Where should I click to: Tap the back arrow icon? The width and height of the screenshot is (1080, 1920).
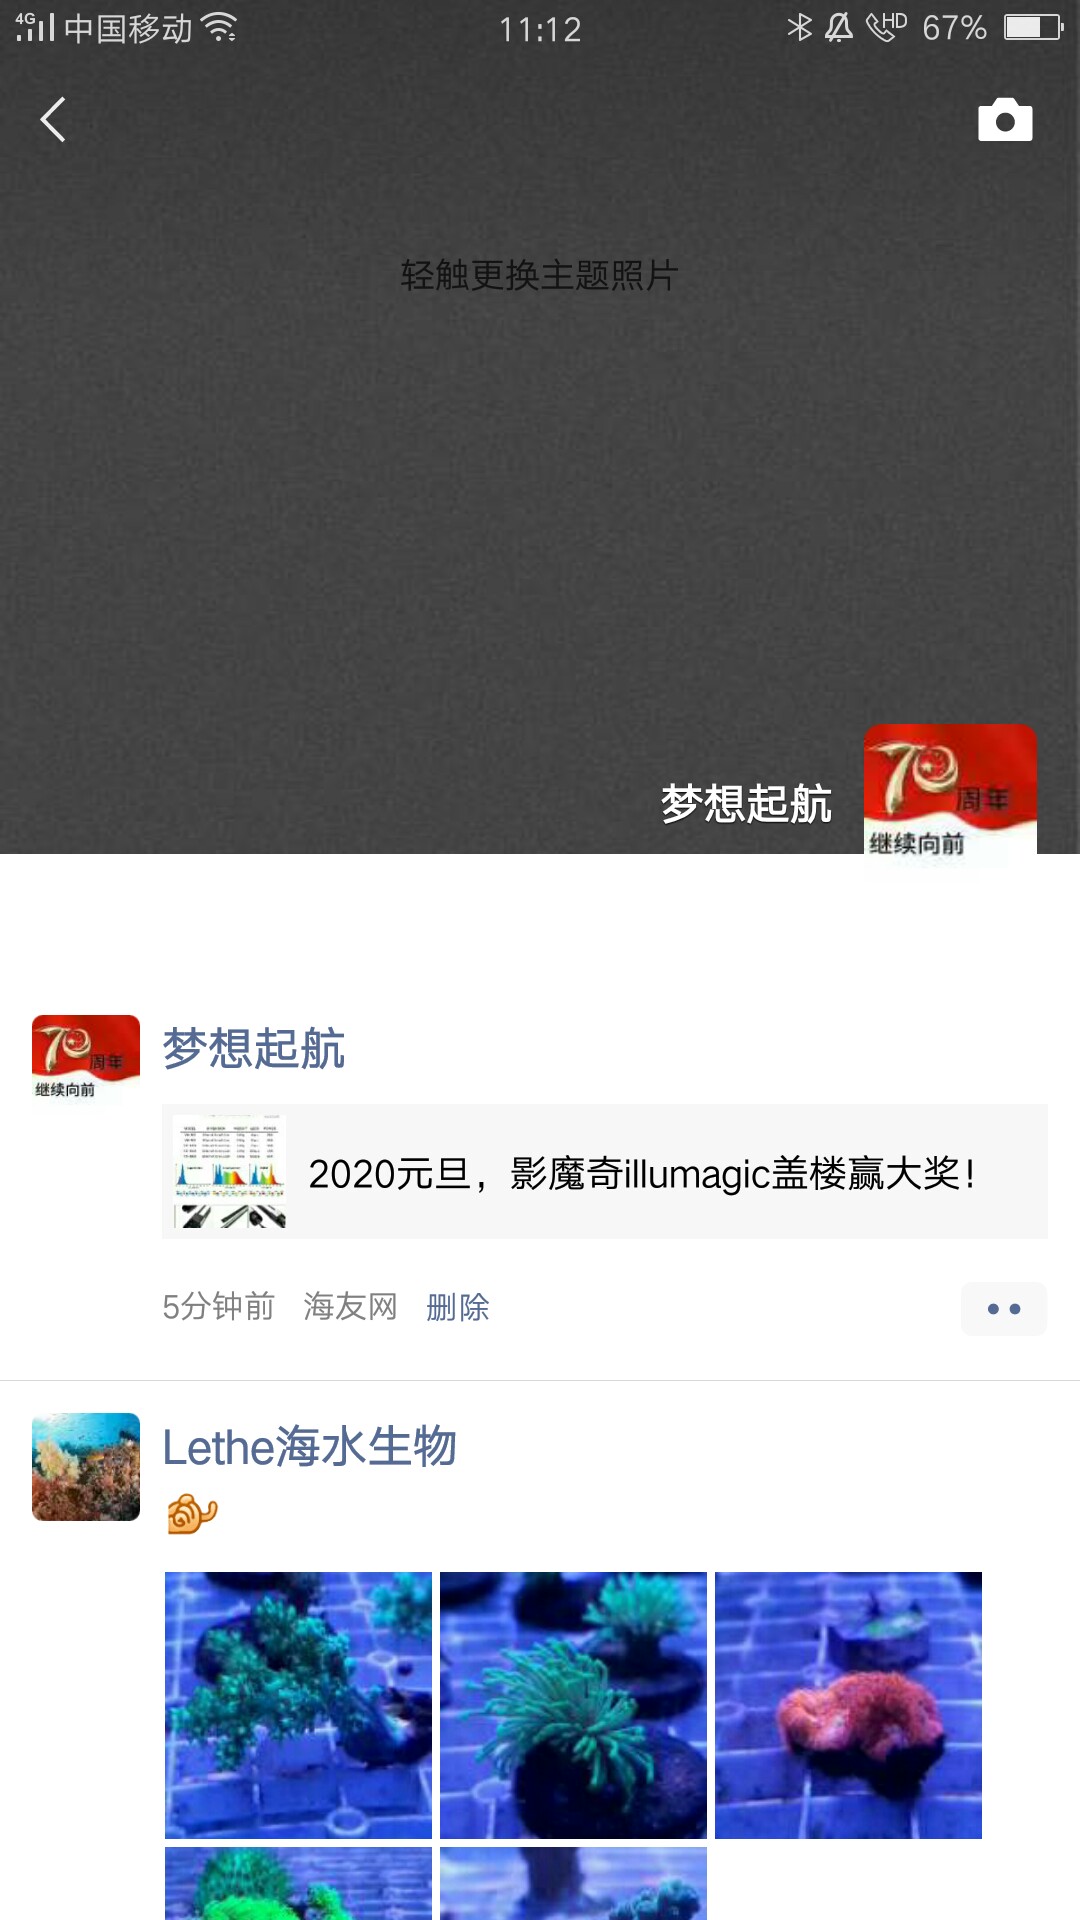(53, 120)
